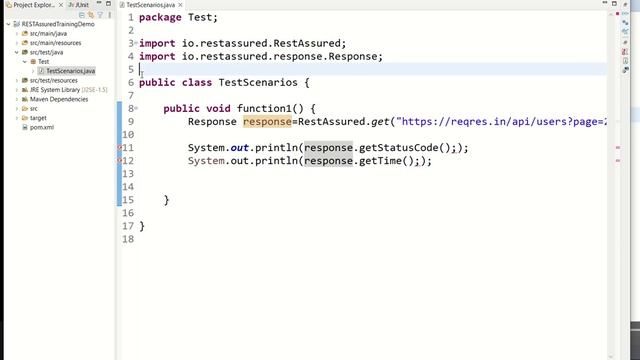
Task: Expand the src/test/resources folder
Action: tap(17, 80)
